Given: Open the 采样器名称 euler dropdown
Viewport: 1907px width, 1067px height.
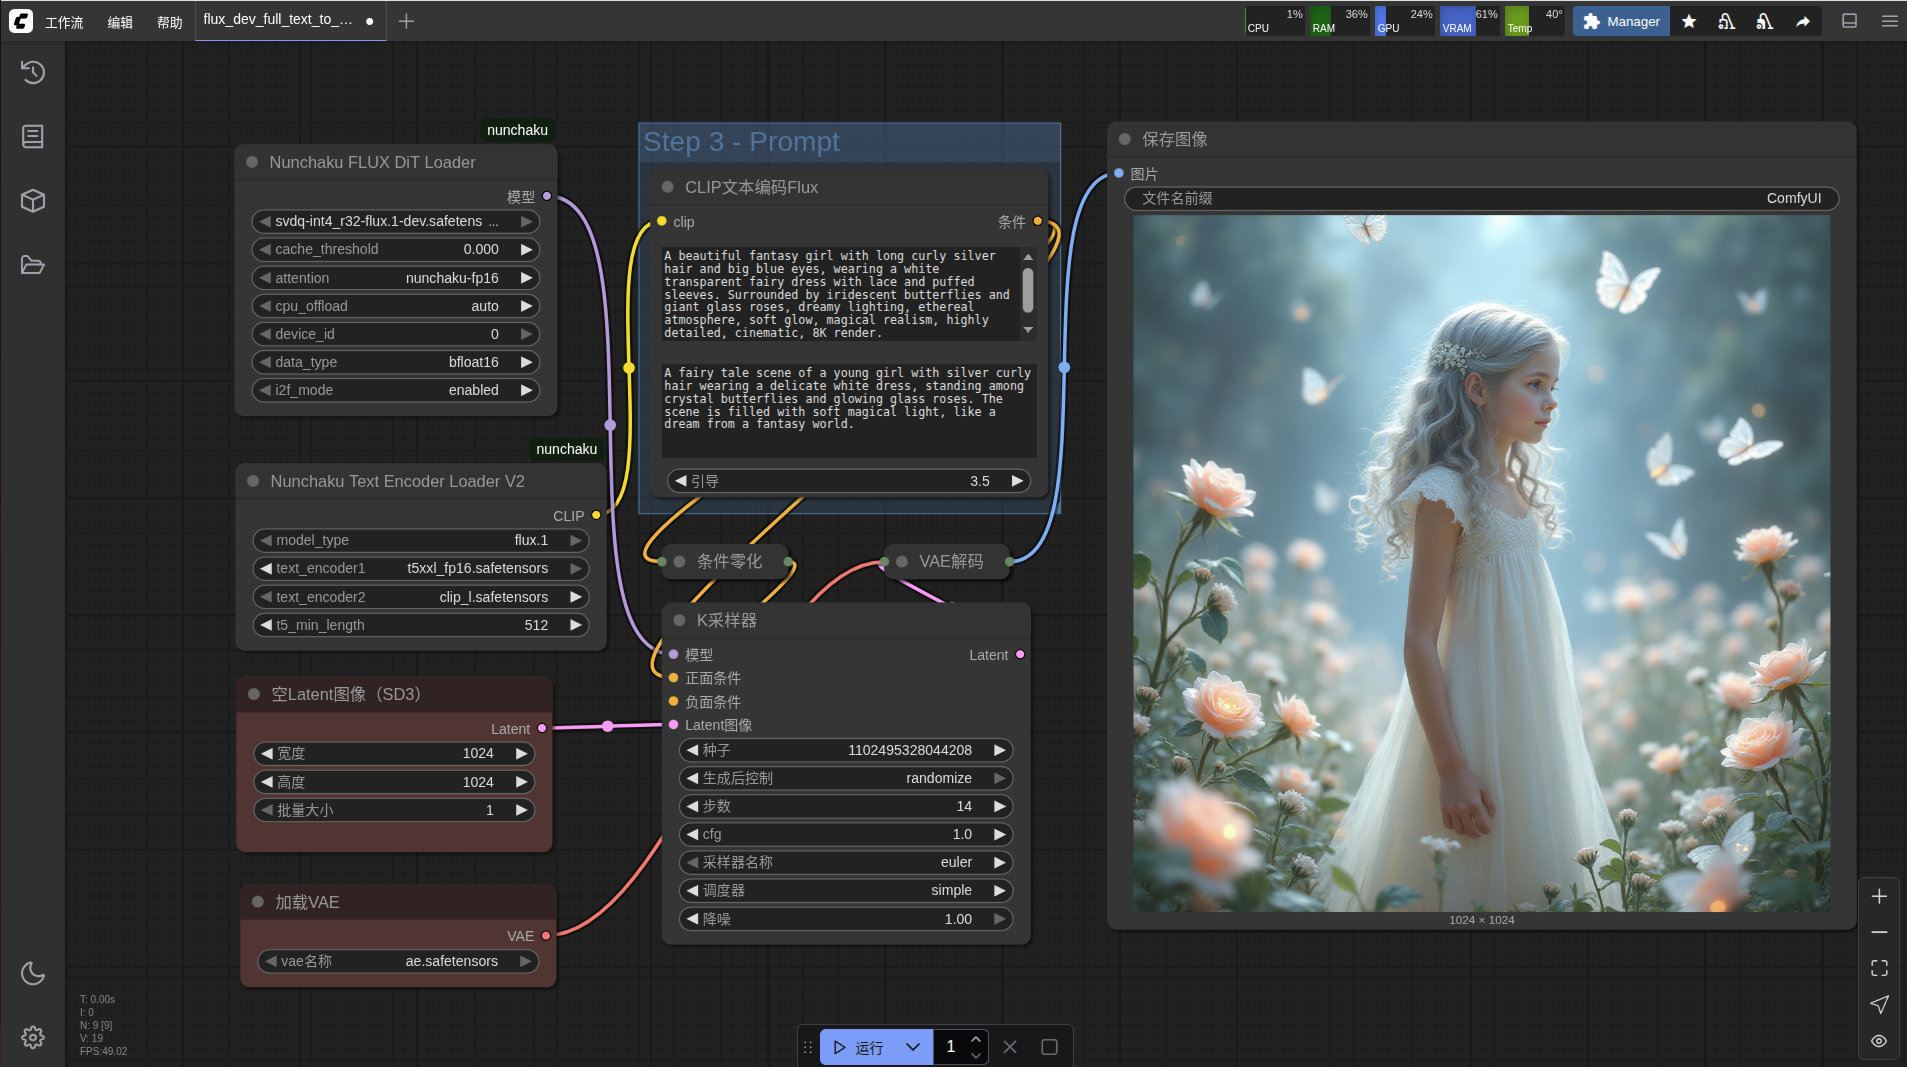Looking at the screenshot, I should [846, 862].
